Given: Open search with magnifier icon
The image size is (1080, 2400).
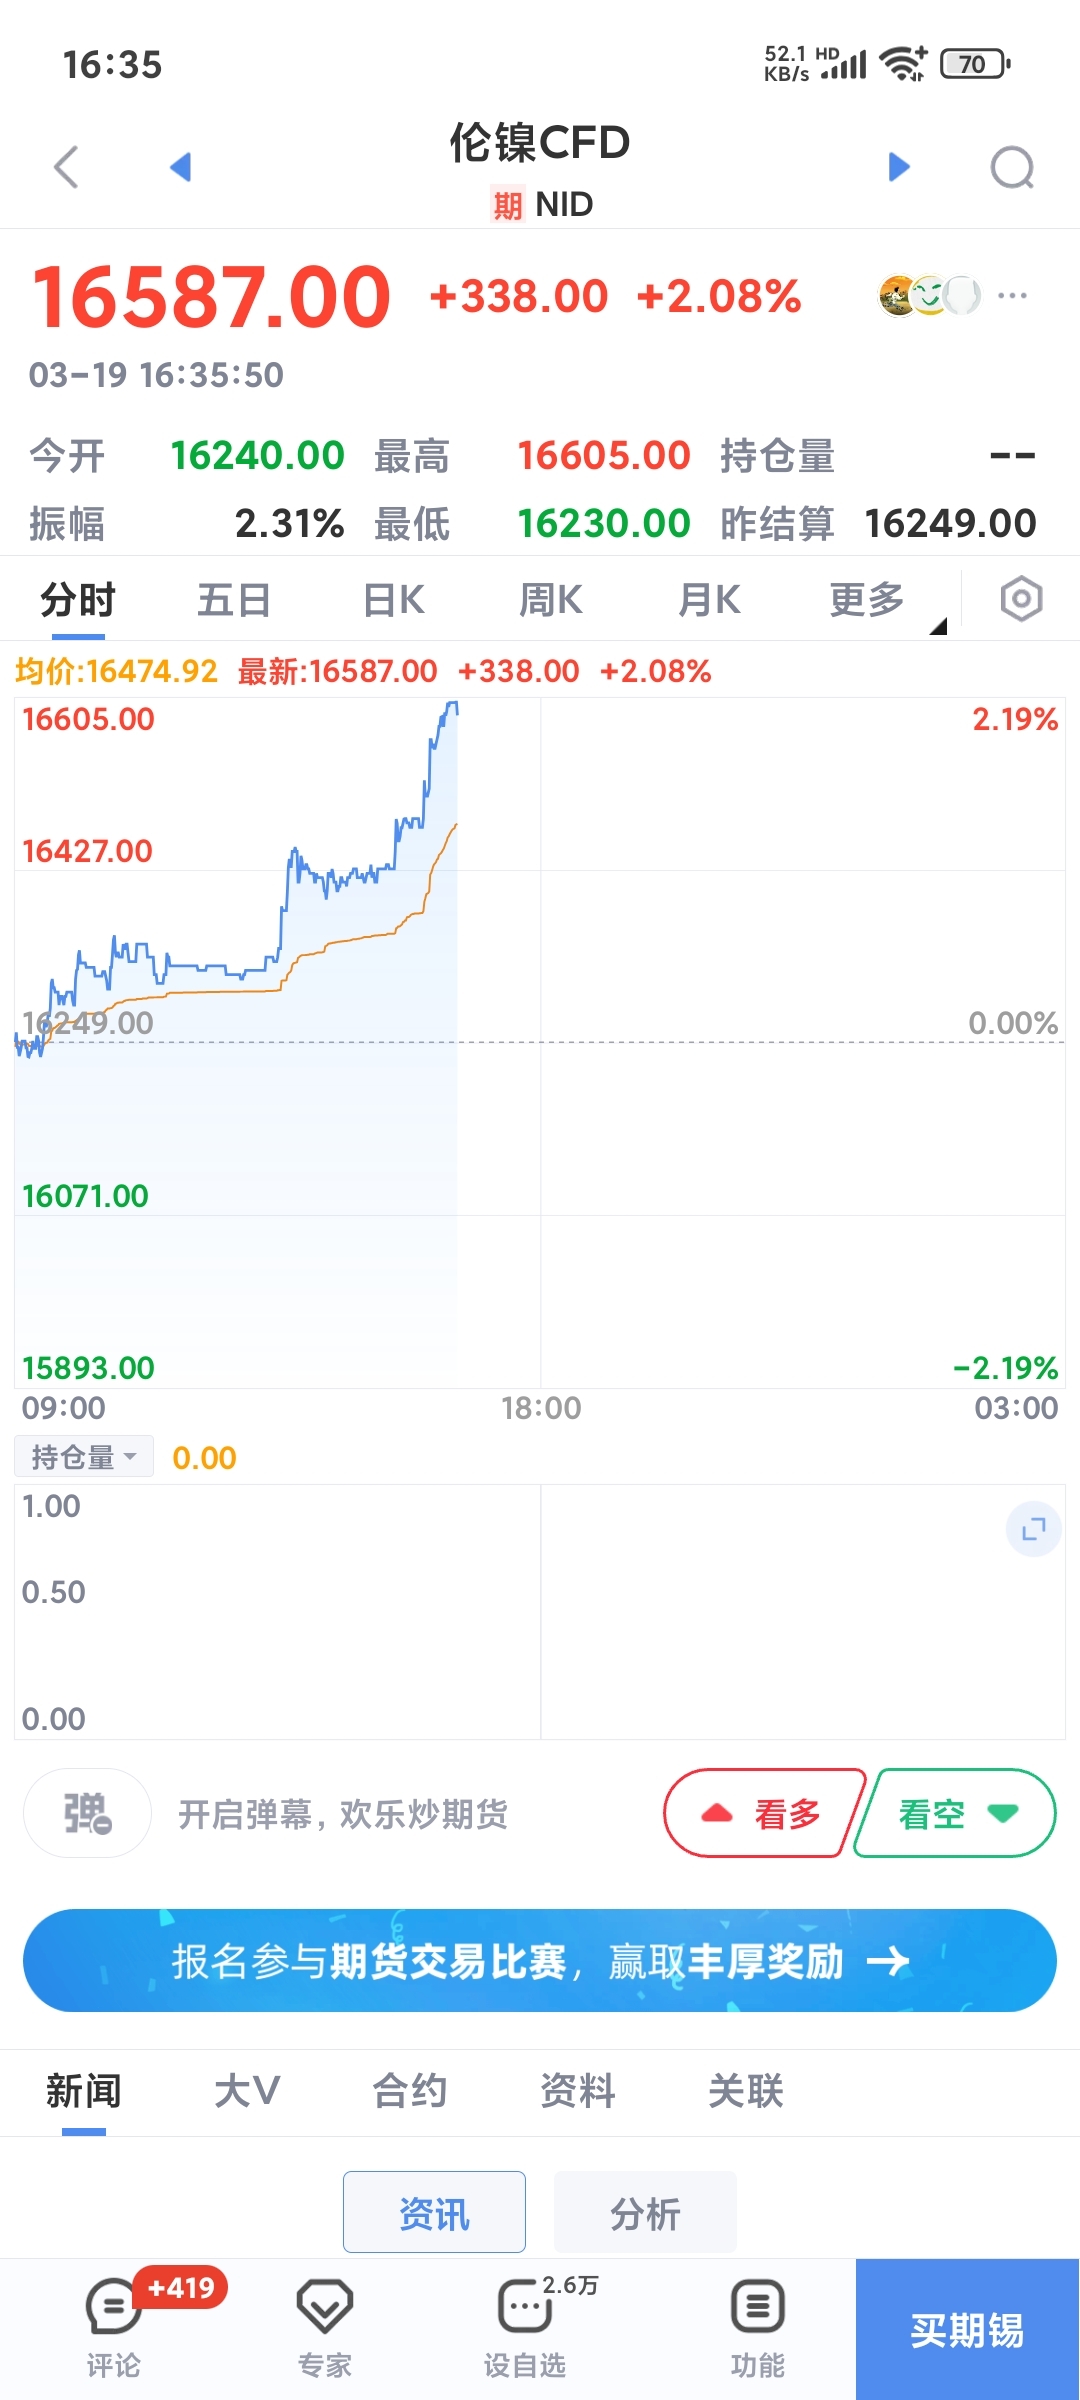Looking at the screenshot, I should coord(1012,167).
